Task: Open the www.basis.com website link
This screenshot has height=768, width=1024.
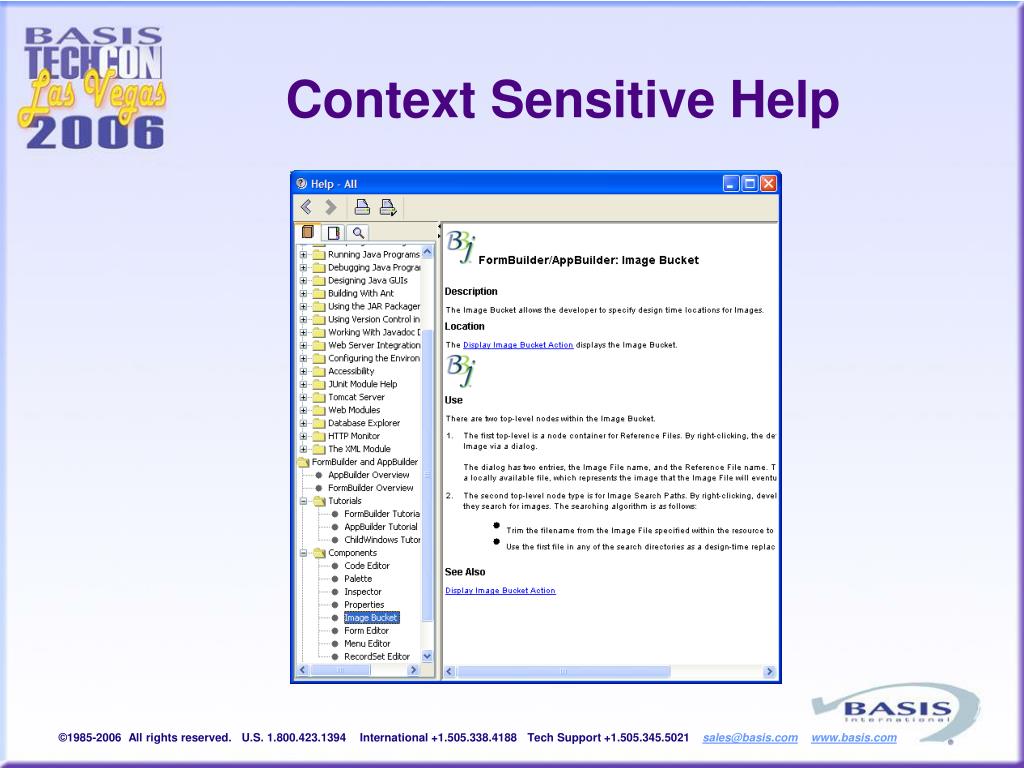Action: point(854,737)
